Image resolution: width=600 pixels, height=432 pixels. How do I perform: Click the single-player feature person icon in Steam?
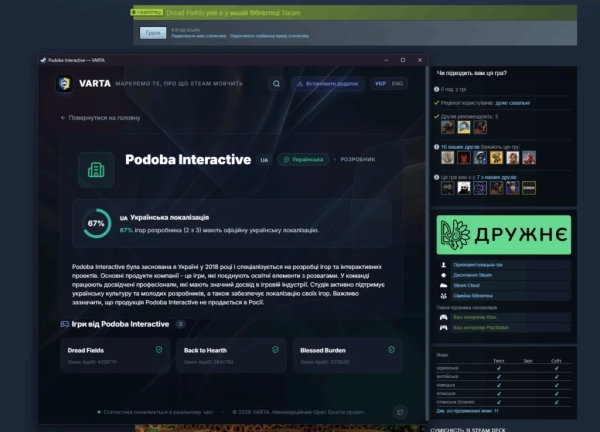point(443,265)
